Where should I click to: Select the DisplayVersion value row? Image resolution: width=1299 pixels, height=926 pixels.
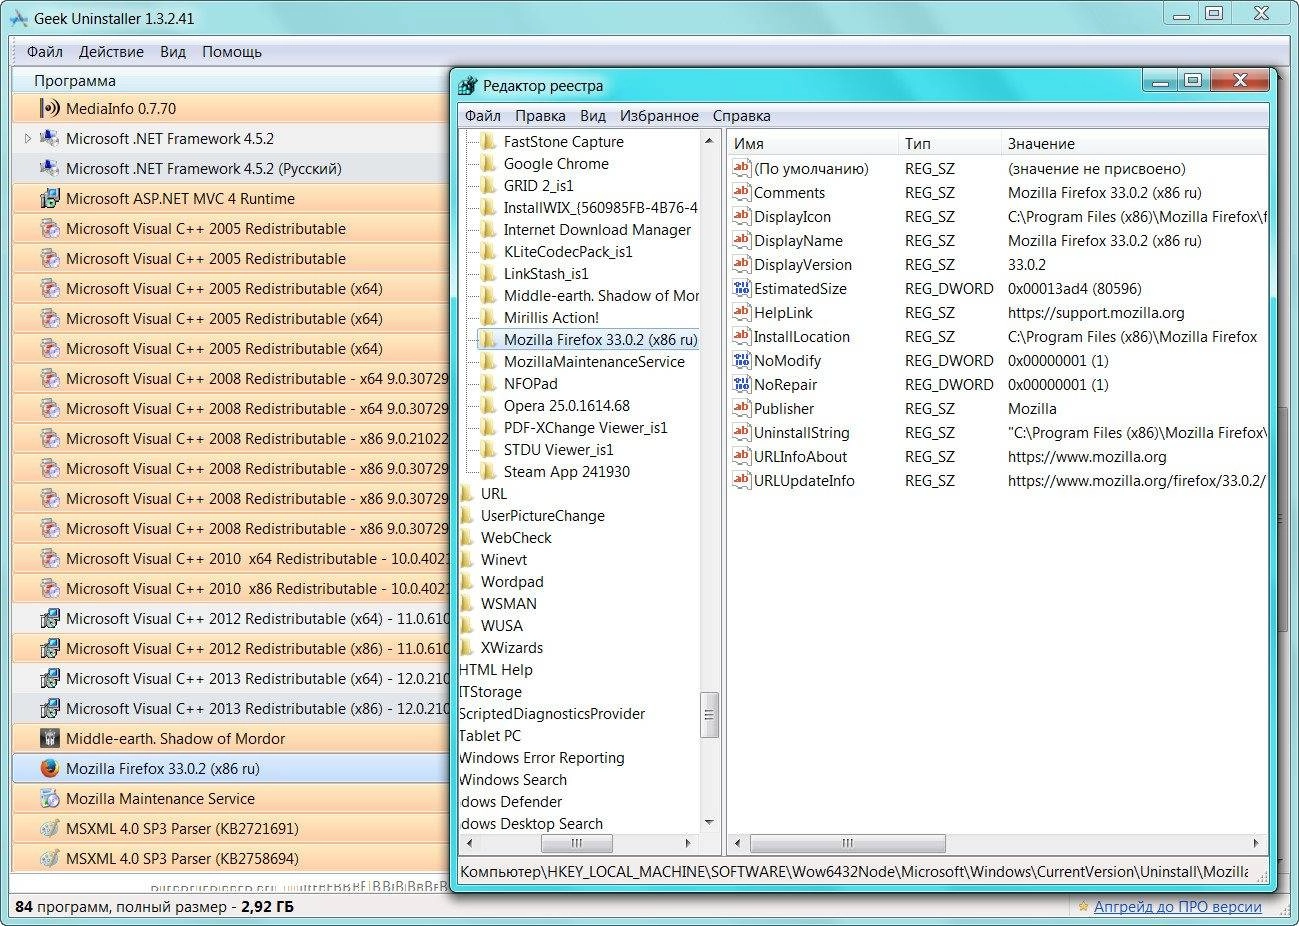pyautogui.click(x=997, y=264)
